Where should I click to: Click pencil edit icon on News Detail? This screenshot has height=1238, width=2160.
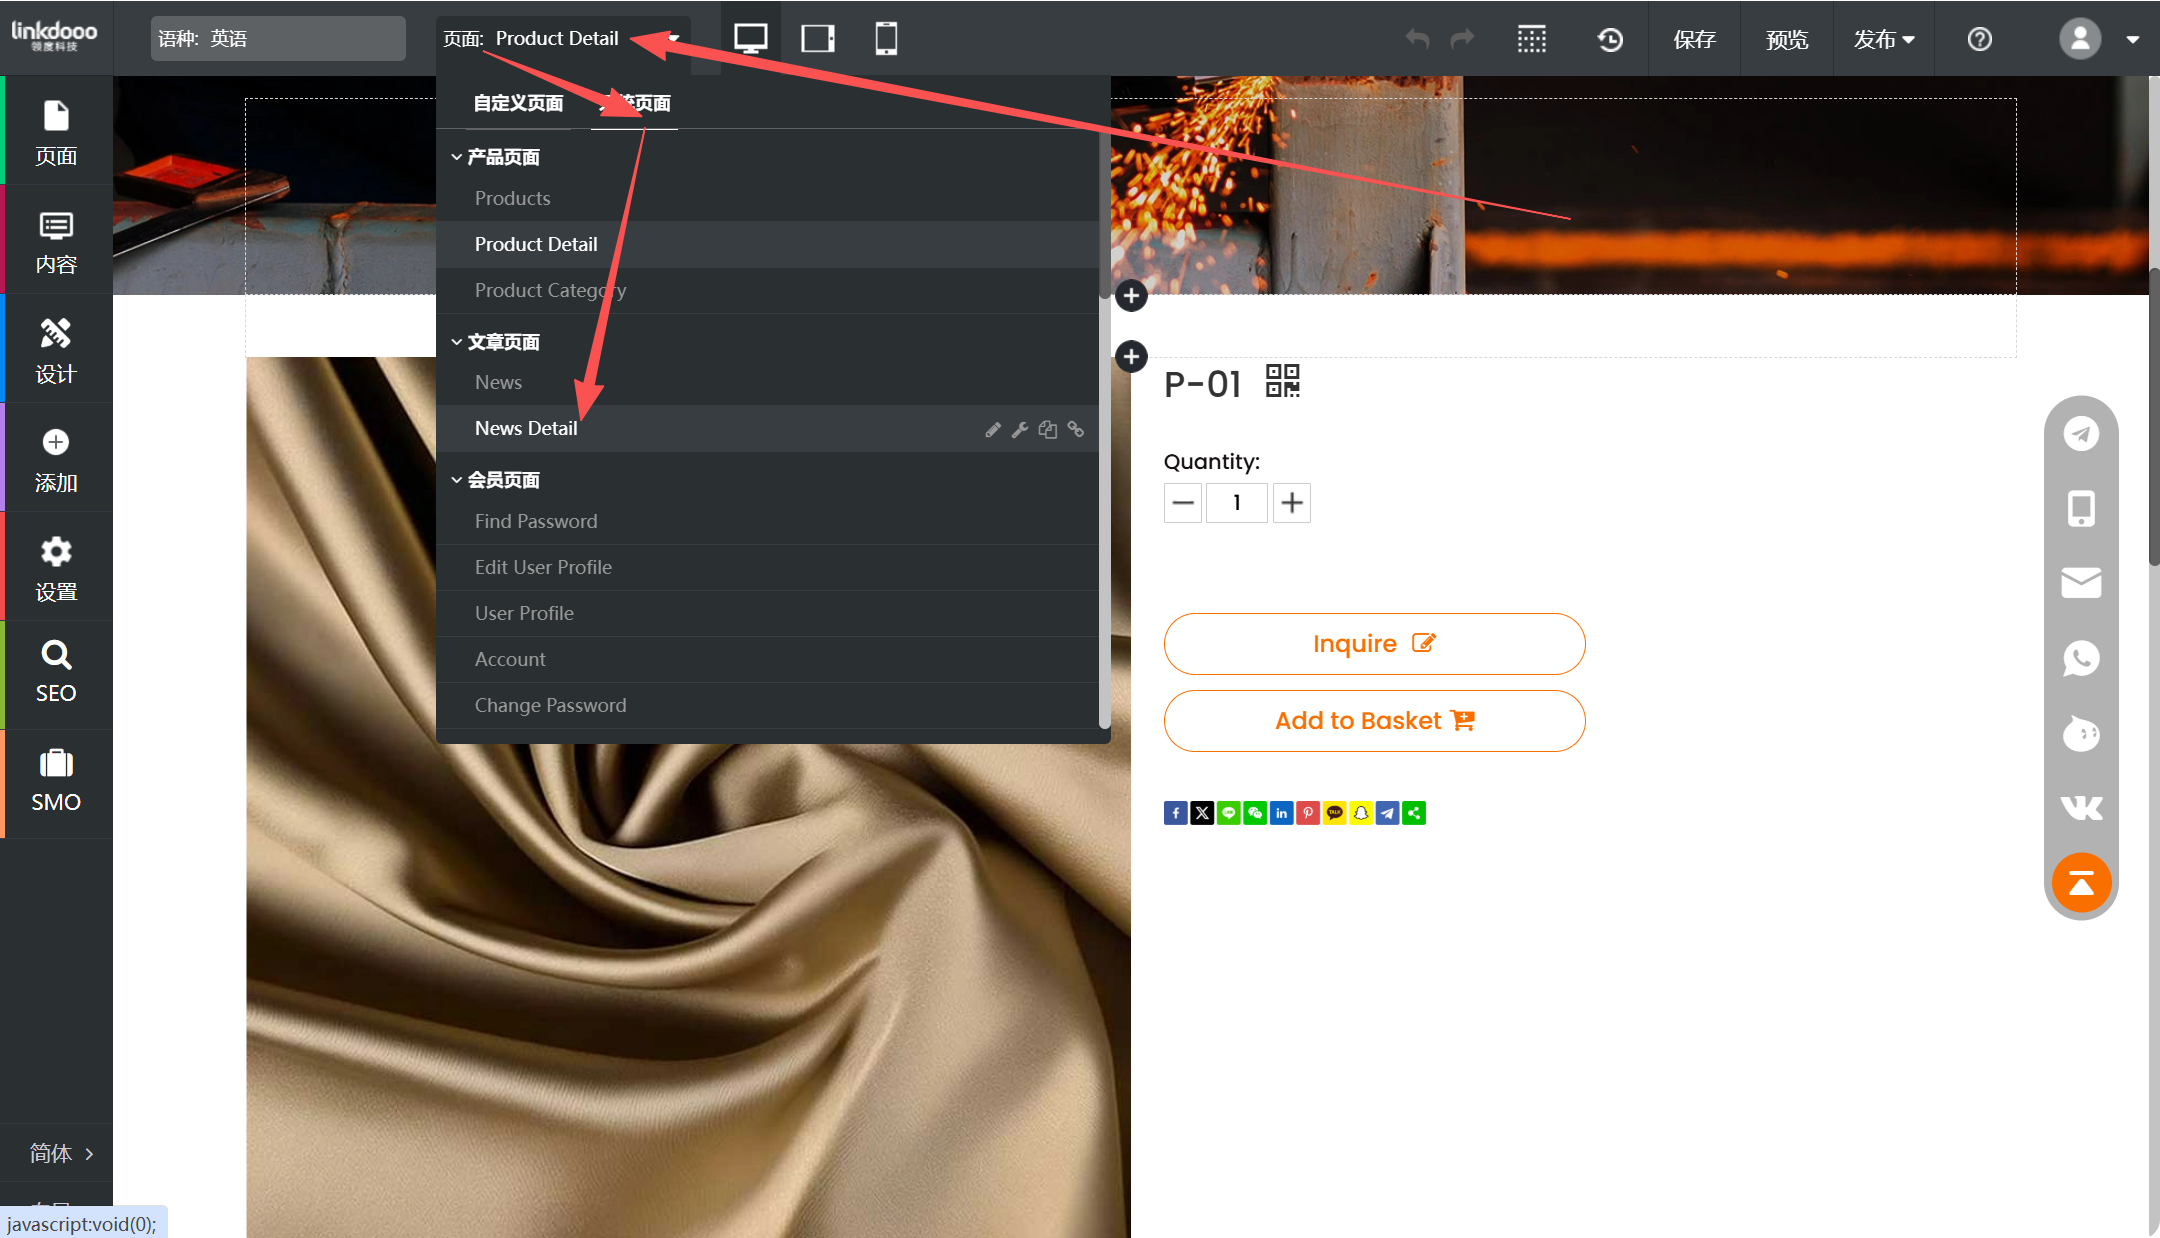(993, 430)
